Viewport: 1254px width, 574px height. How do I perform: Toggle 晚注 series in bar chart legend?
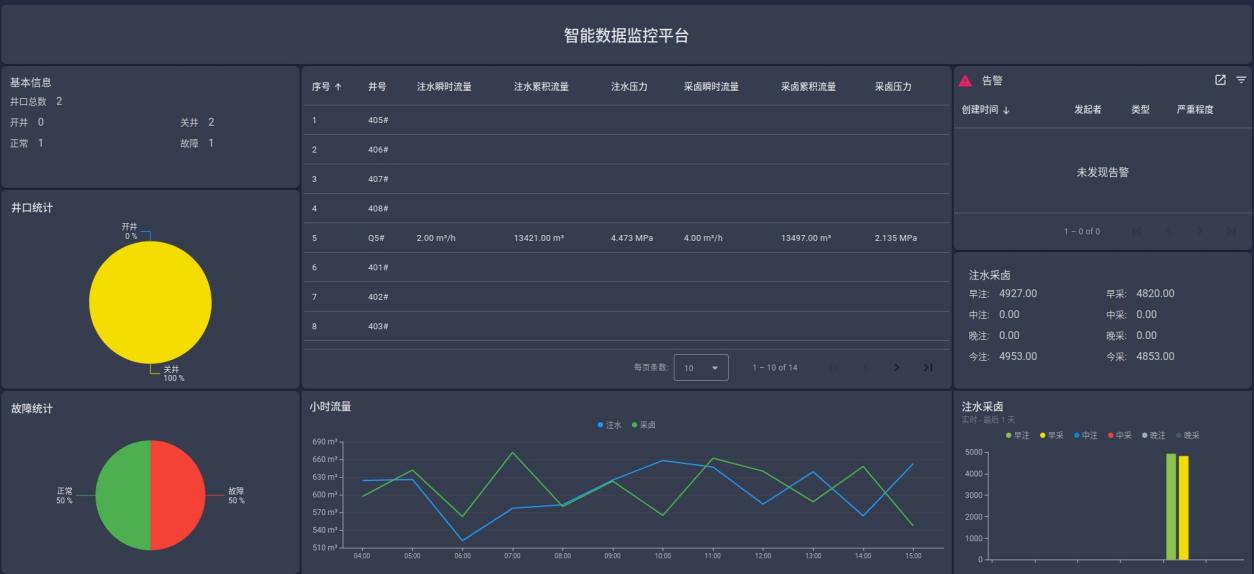coord(1153,435)
